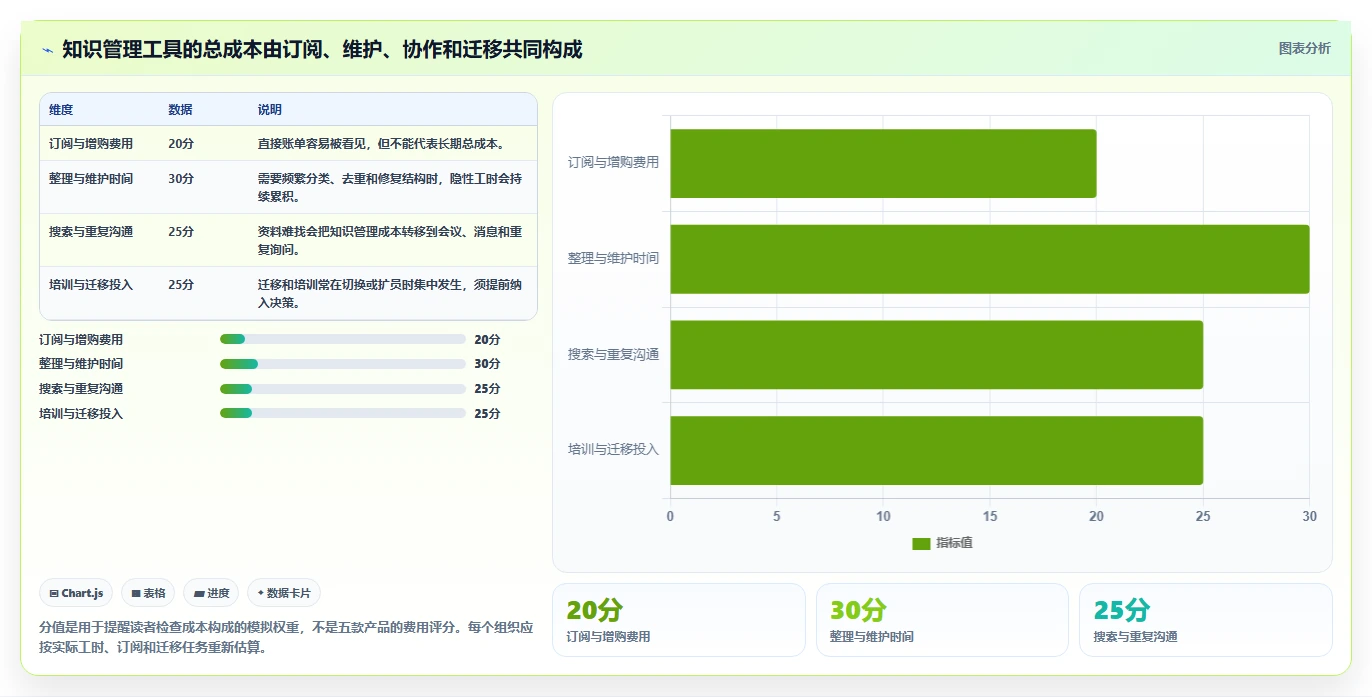Click the 搜索与重复沟通 chart bar
Image resolution: width=1372 pixels, height=697 pixels.
[936, 355]
